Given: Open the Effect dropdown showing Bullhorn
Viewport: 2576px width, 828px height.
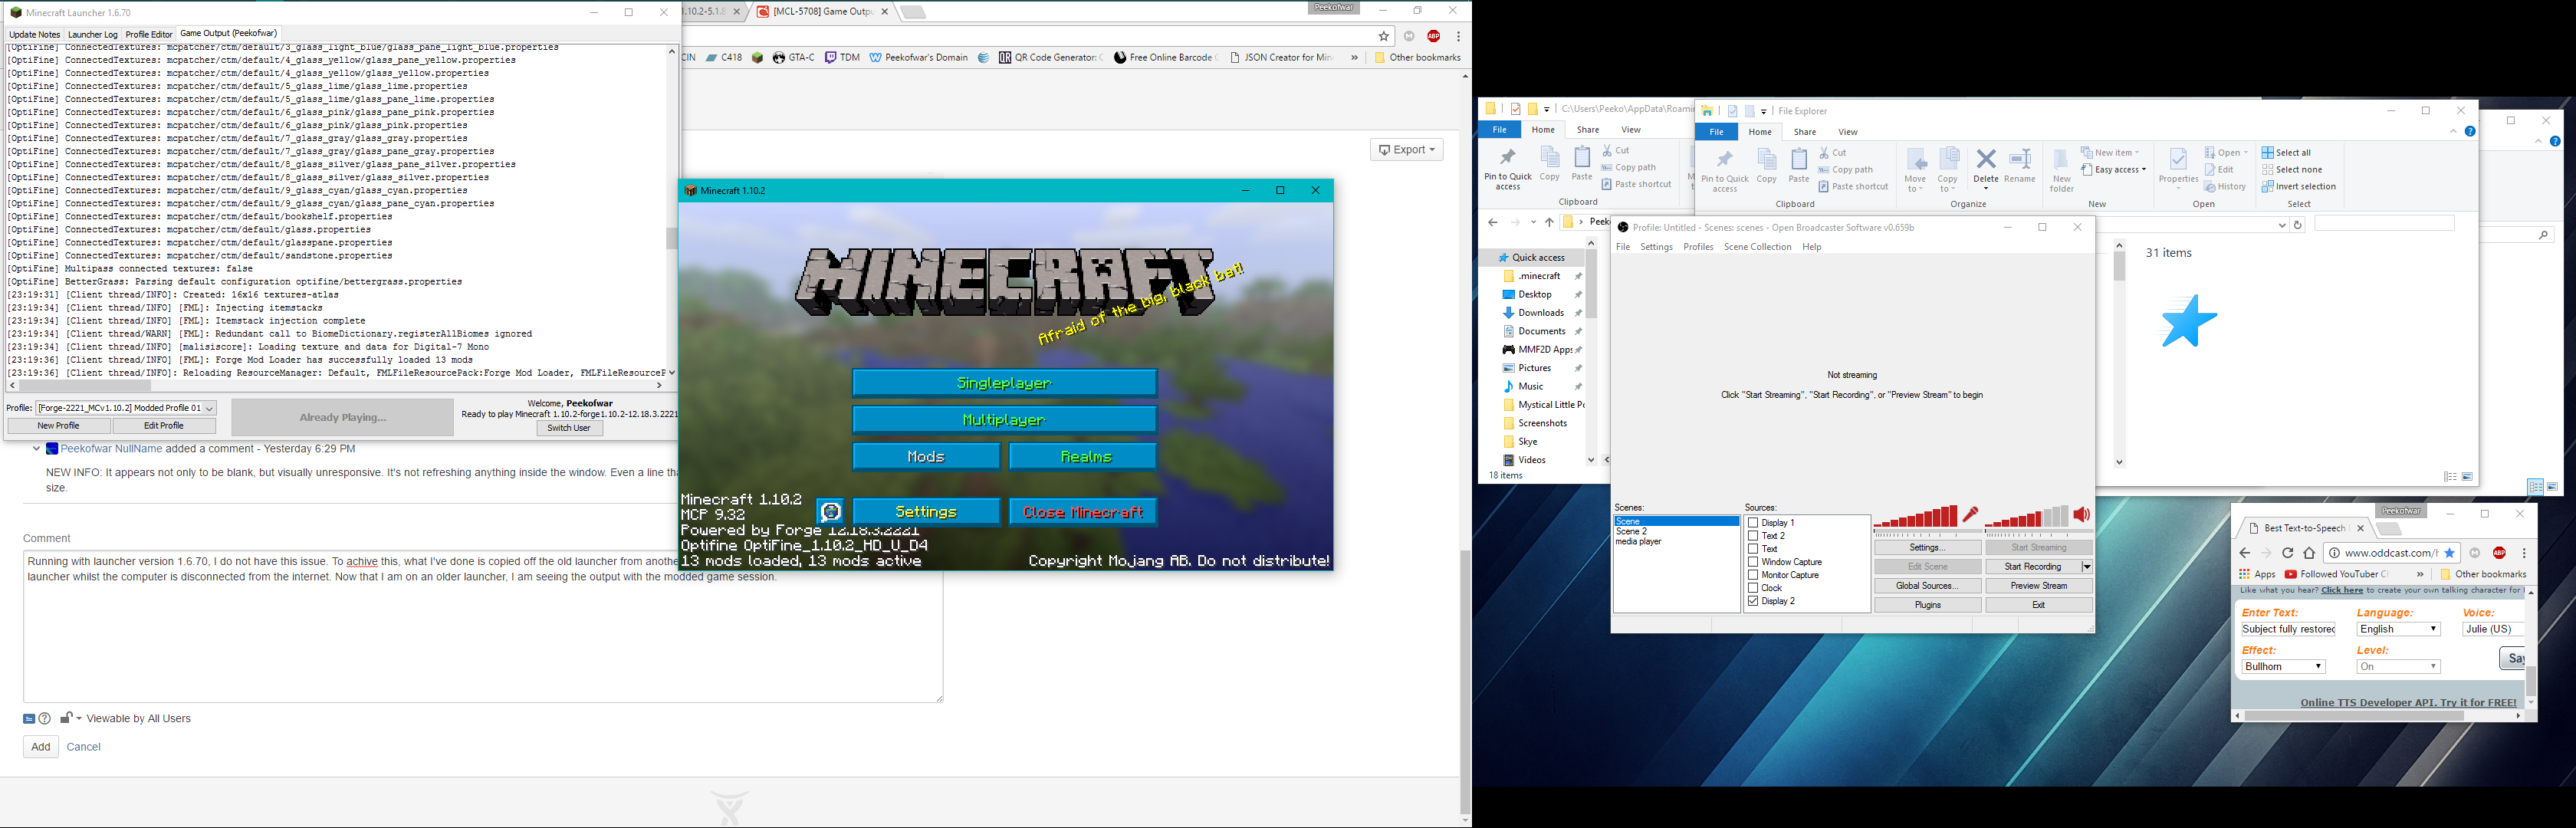Looking at the screenshot, I should [x=2283, y=667].
